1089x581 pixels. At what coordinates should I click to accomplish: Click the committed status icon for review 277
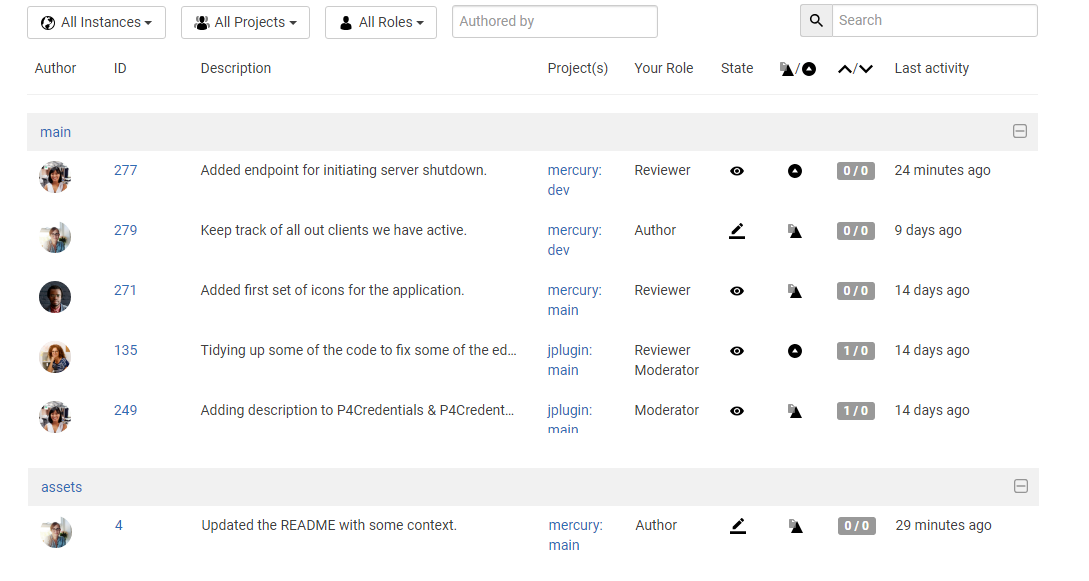(x=795, y=170)
